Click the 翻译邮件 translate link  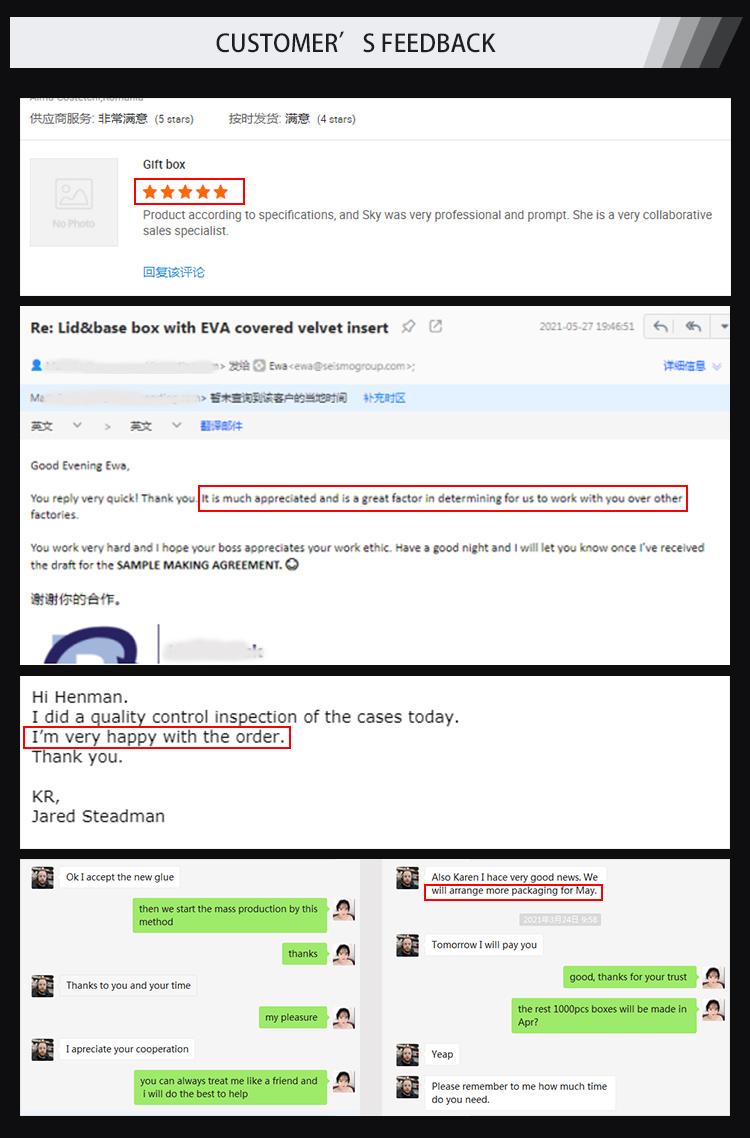(x=221, y=426)
